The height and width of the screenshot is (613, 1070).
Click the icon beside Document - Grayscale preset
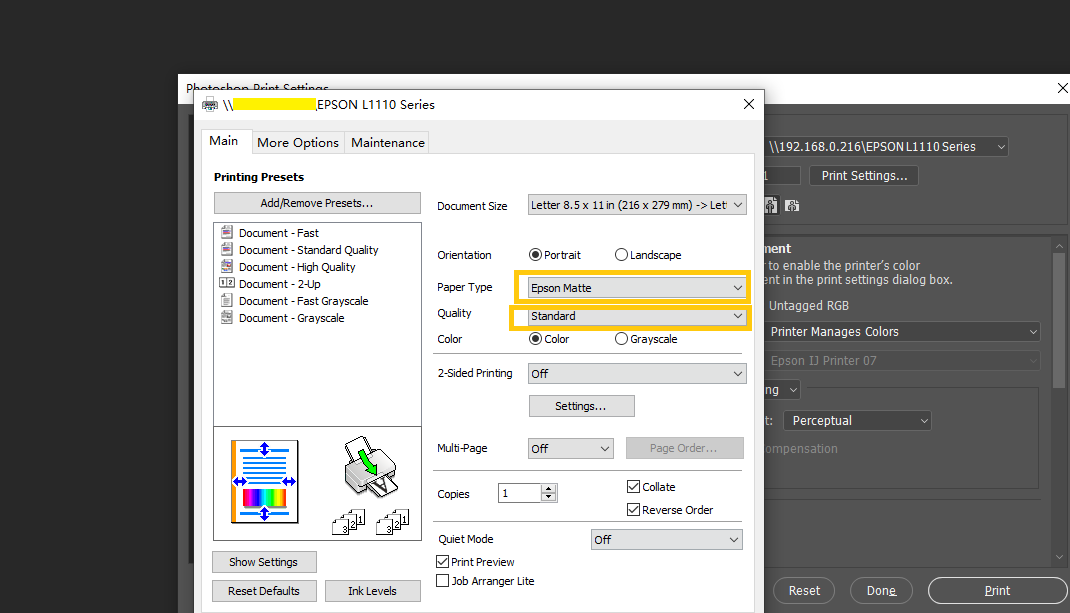coord(227,317)
